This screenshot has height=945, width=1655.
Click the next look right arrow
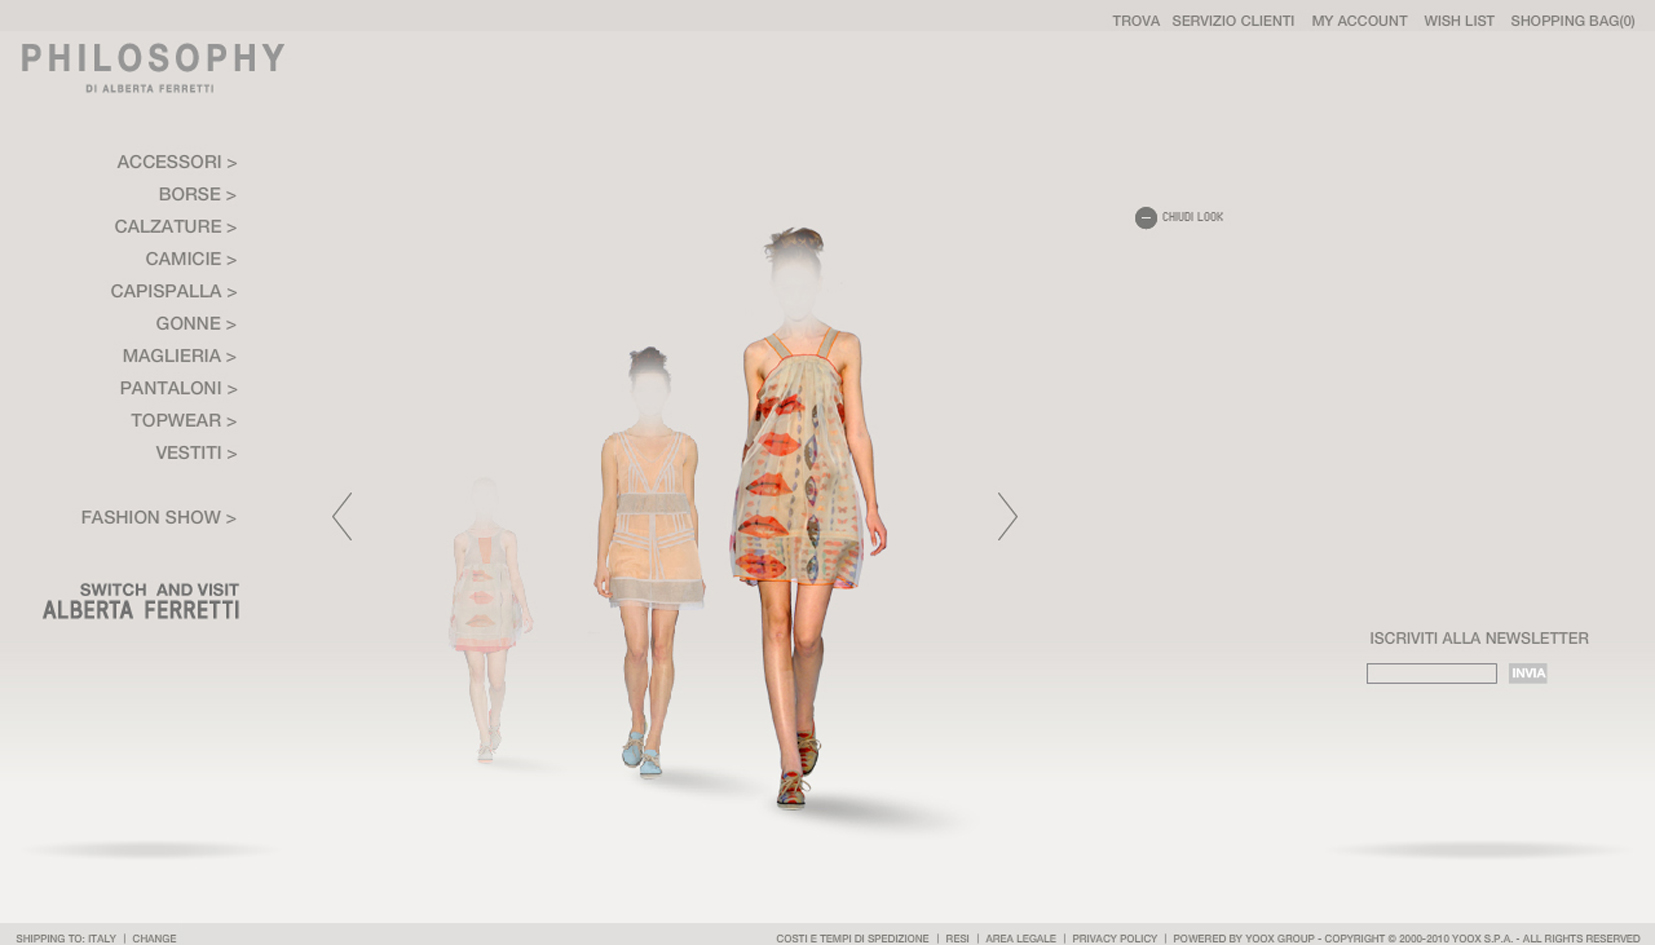1007,516
